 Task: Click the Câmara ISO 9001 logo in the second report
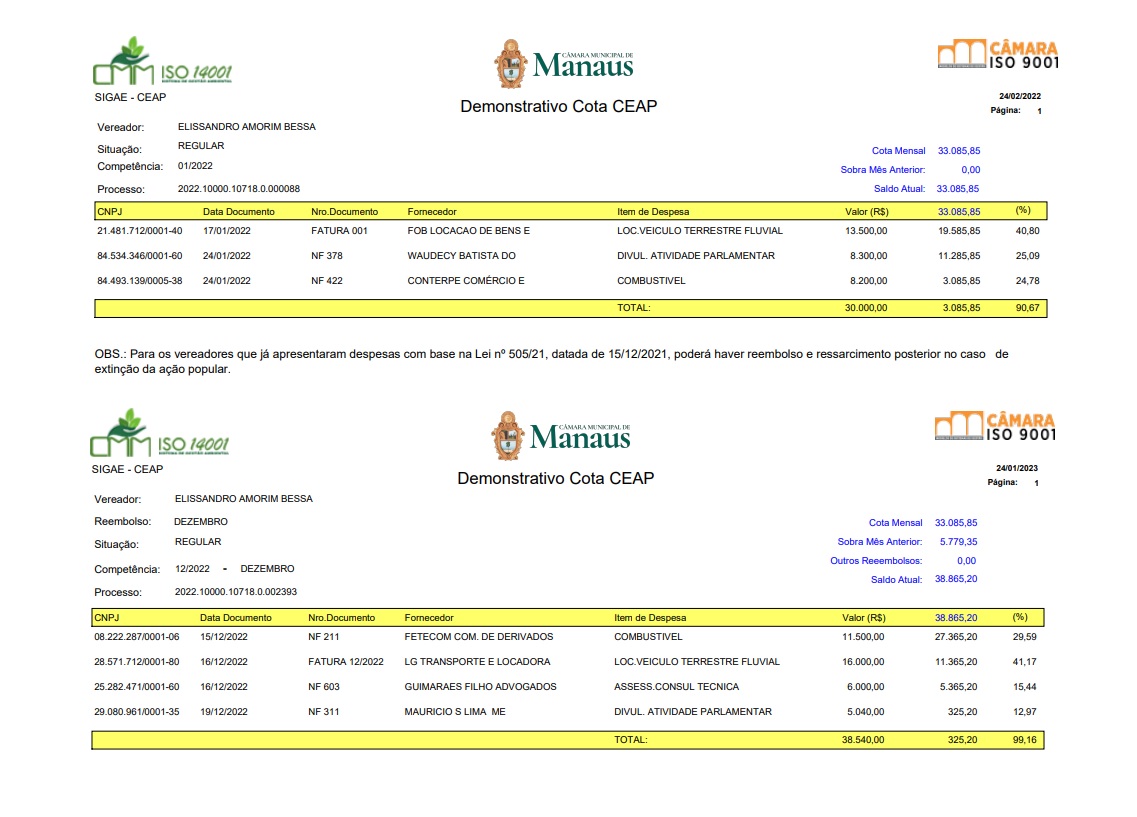(995, 426)
